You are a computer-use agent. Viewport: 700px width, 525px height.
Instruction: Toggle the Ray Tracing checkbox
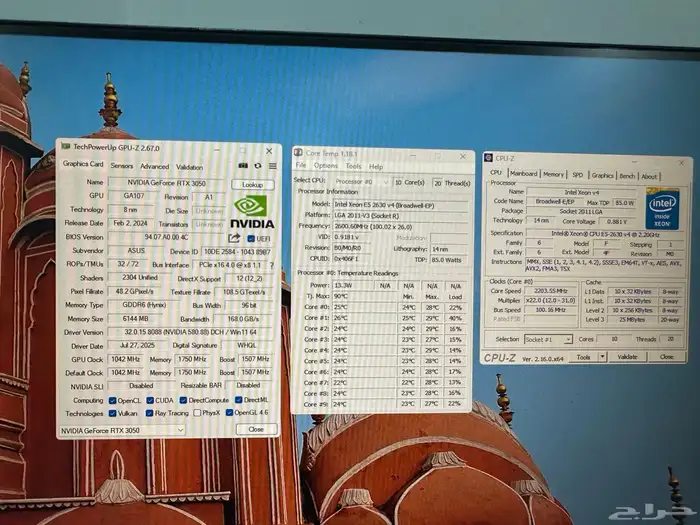(150, 413)
